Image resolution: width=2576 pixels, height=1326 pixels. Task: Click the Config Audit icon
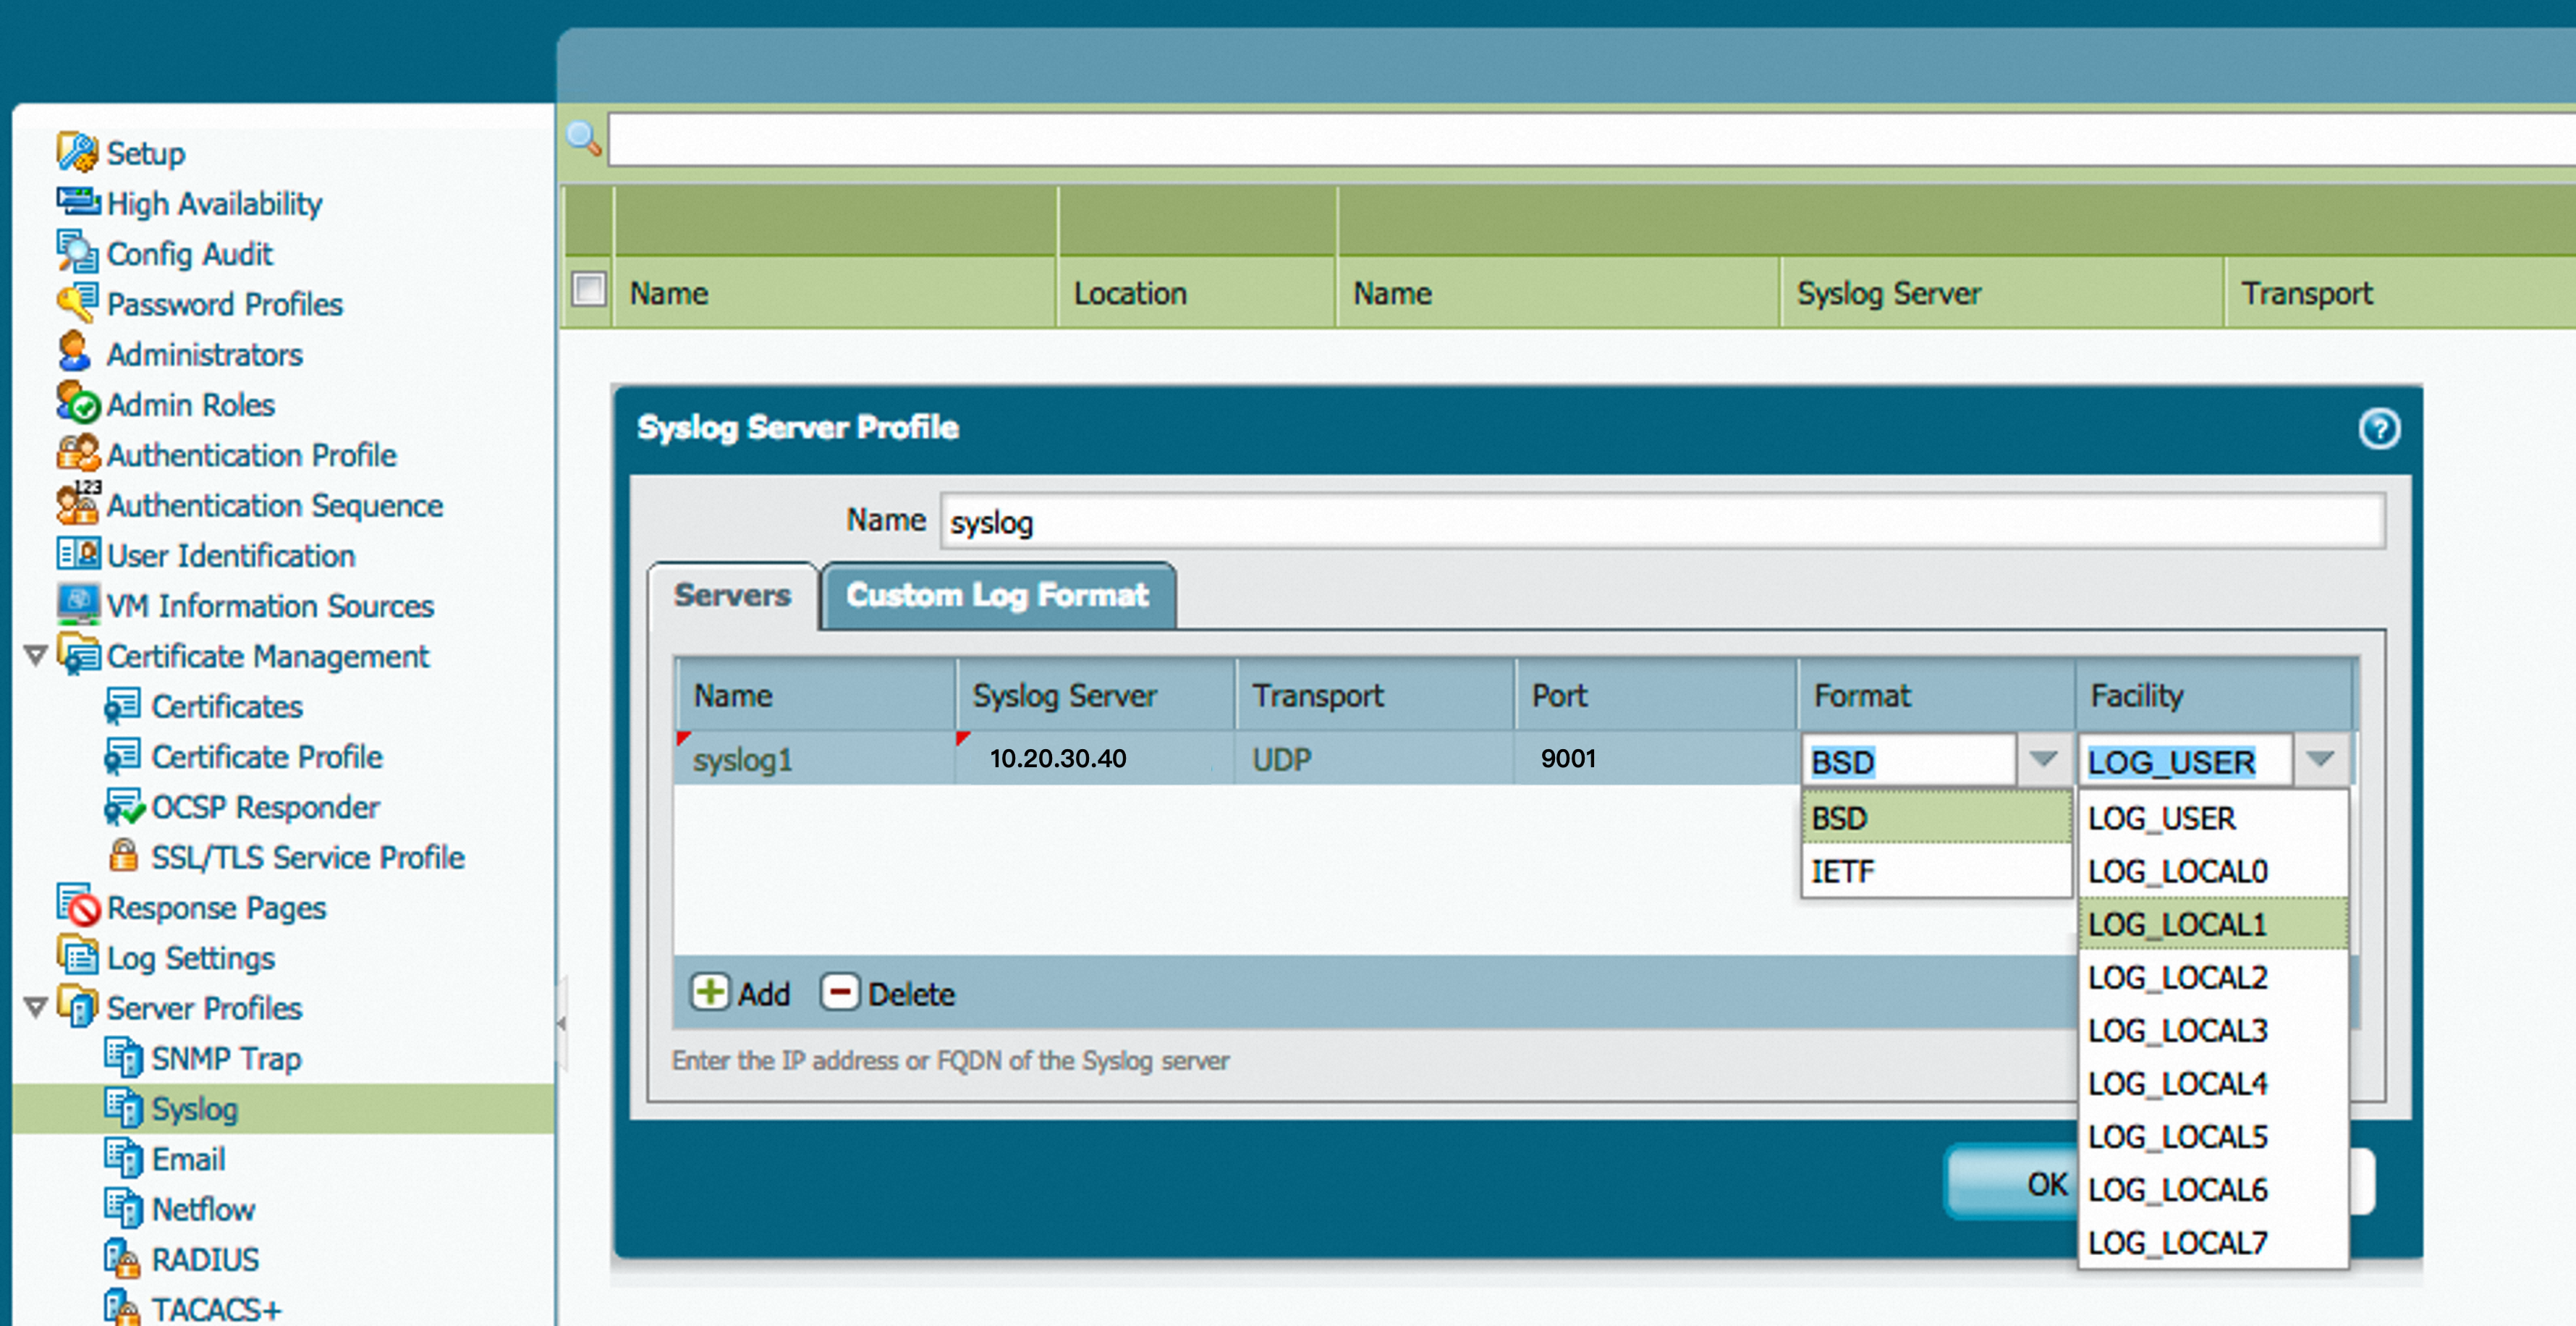point(78,252)
